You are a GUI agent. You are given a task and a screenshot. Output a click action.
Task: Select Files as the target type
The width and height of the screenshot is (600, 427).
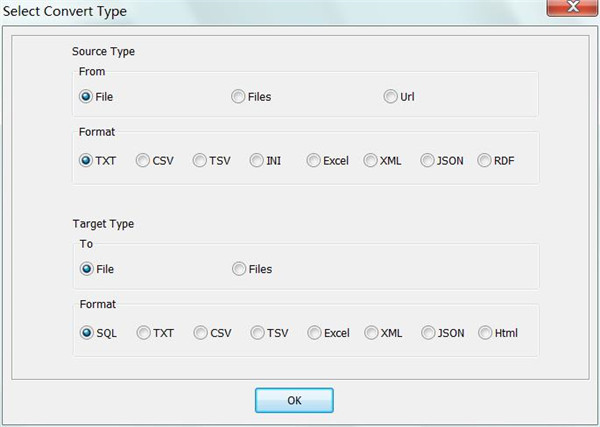pos(239,269)
